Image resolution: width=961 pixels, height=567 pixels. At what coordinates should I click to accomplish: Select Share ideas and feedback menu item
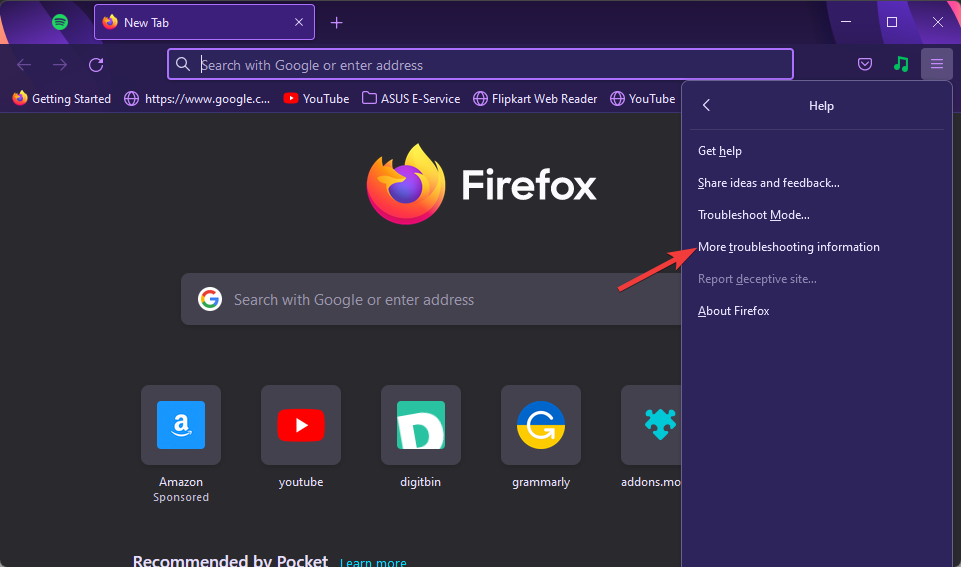pos(816,183)
